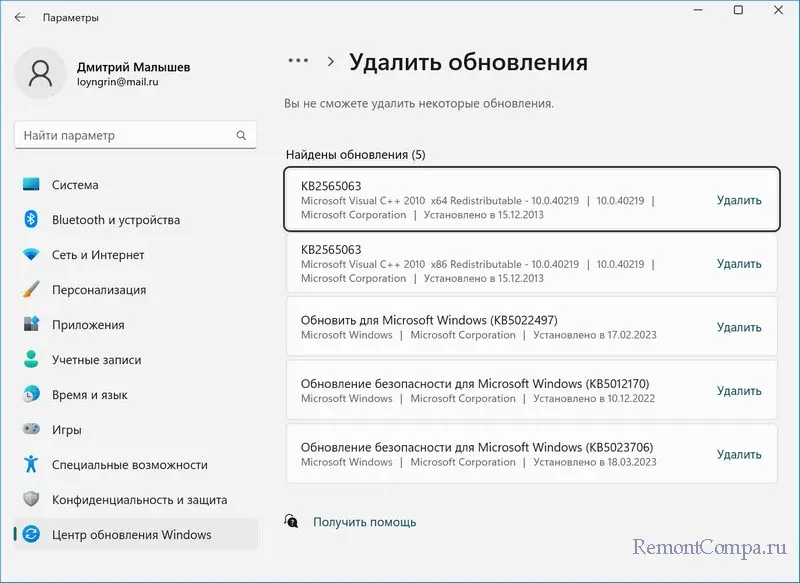Select the Игры gamepad icon

[x=32, y=430]
